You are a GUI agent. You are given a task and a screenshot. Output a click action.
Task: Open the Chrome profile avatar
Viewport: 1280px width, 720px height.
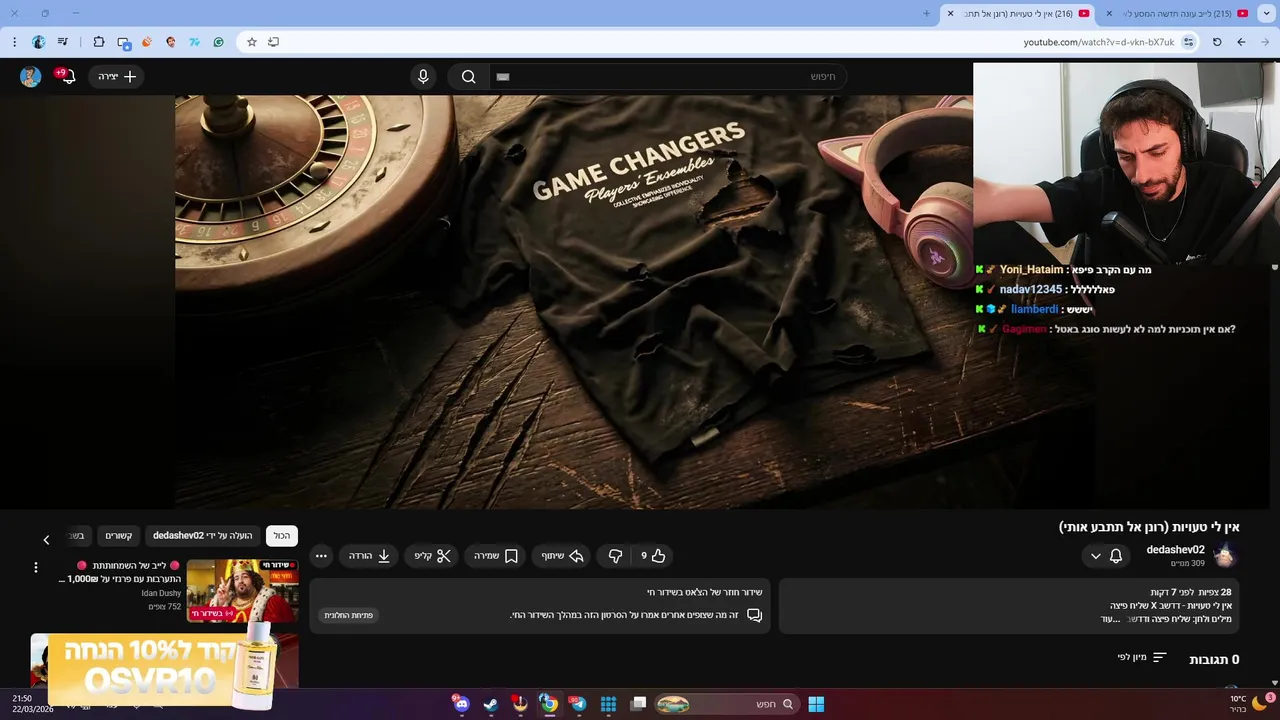tap(39, 42)
